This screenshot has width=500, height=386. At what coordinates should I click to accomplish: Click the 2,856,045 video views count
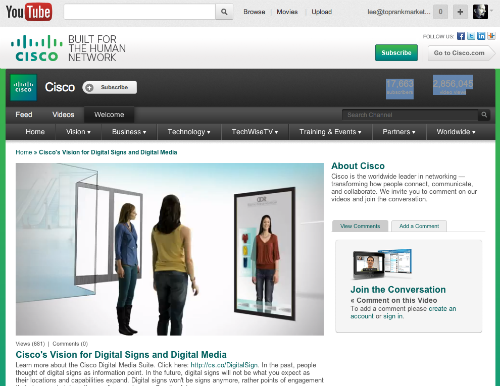(x=453, y=87)
